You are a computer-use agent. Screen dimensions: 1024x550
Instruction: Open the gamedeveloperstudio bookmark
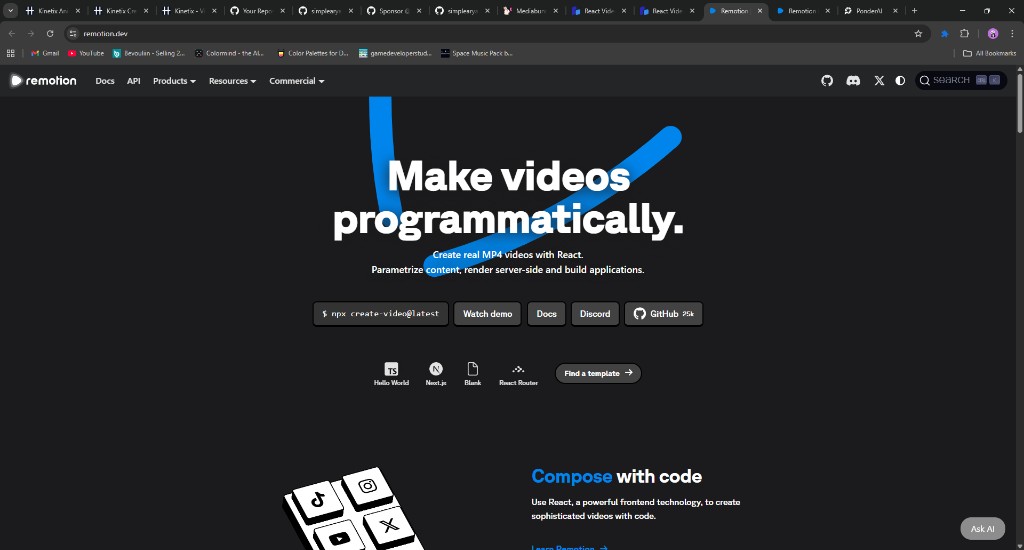[x=395, y=53]
